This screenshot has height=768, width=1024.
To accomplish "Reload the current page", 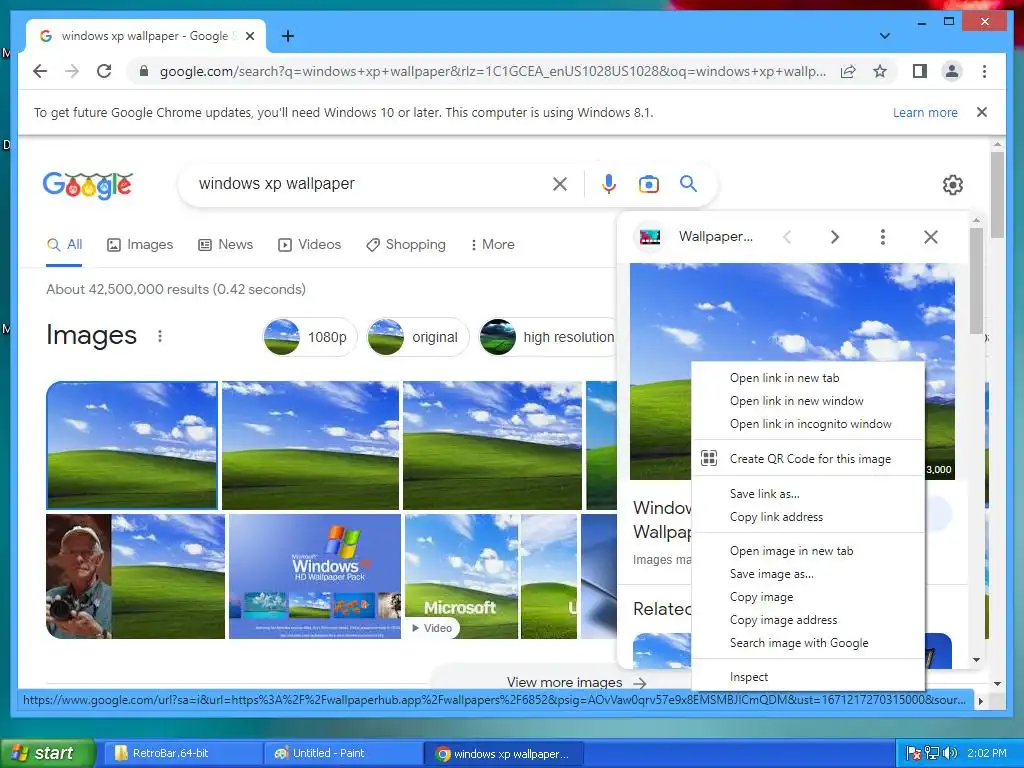I will [104, 71].
